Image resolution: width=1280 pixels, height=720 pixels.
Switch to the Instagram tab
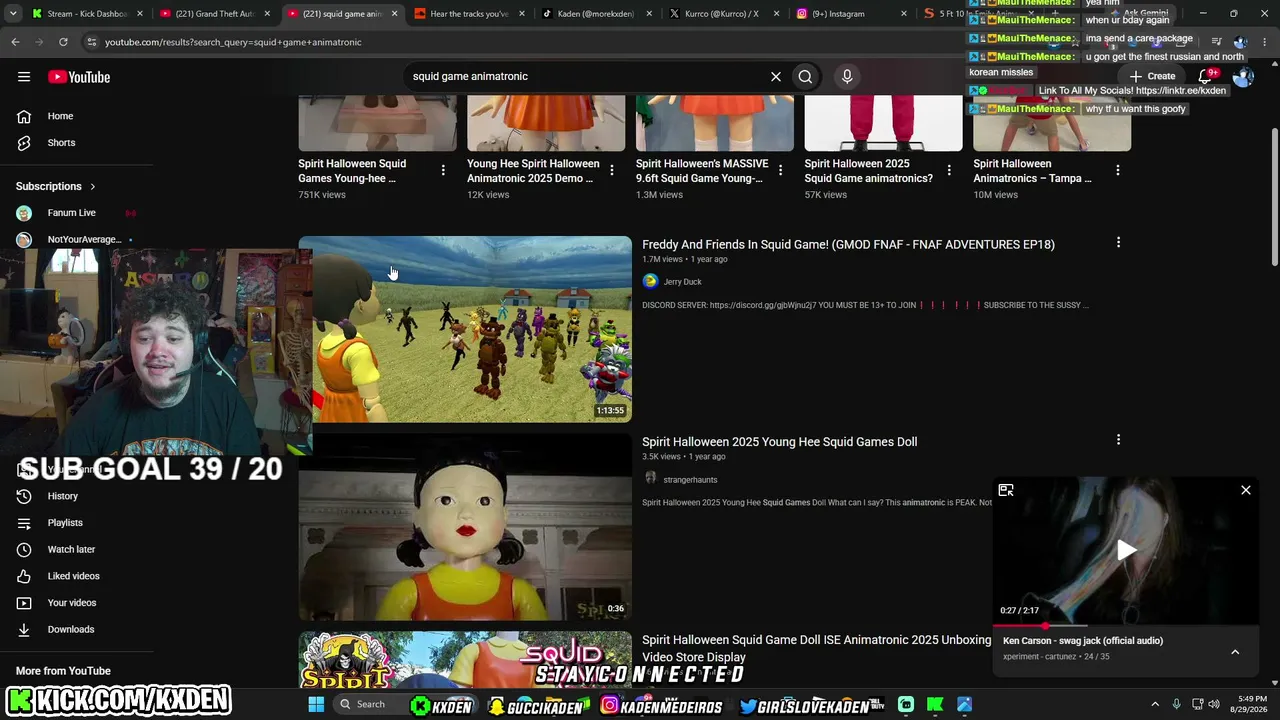[x=849, y=14]
